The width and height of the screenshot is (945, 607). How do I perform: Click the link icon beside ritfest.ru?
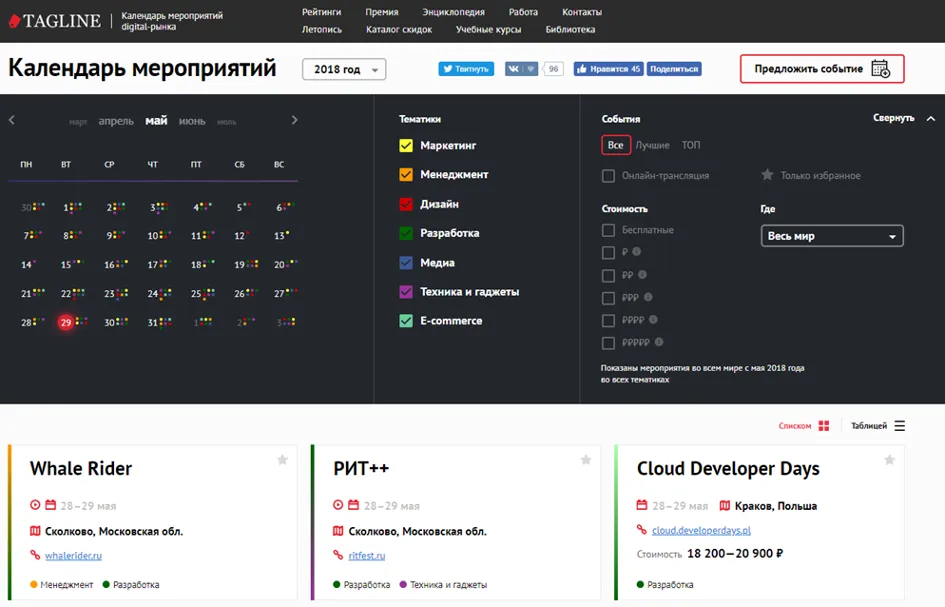(x=338, y=555)
